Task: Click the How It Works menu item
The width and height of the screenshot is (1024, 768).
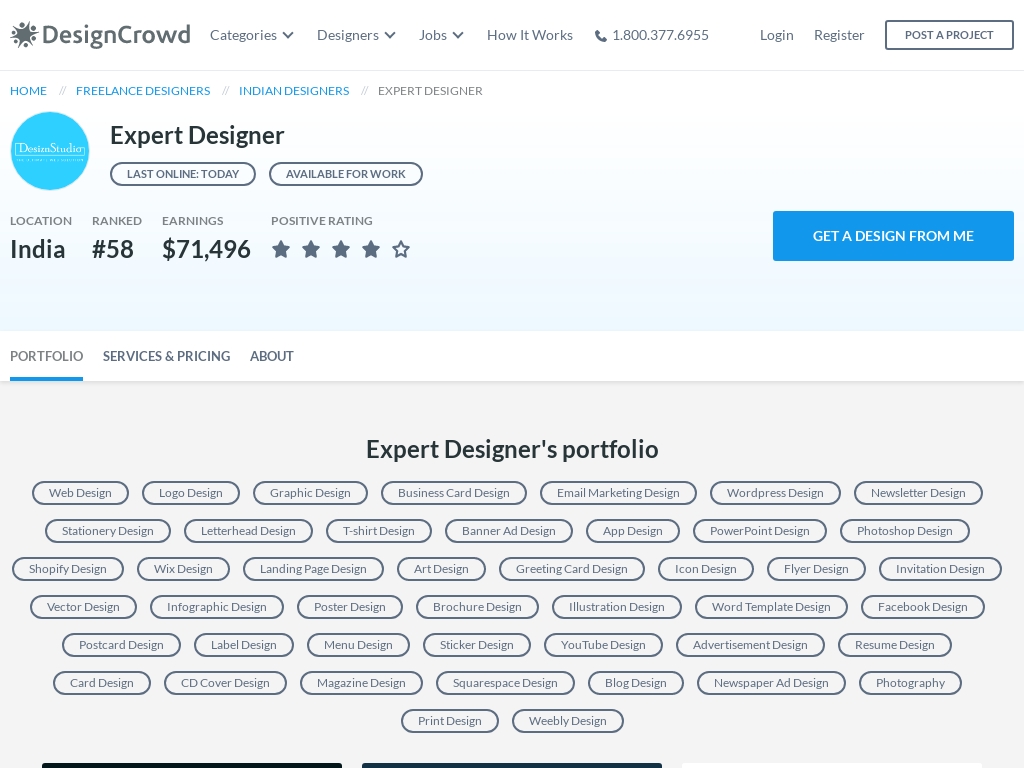Action: click(x=530, y=35)
